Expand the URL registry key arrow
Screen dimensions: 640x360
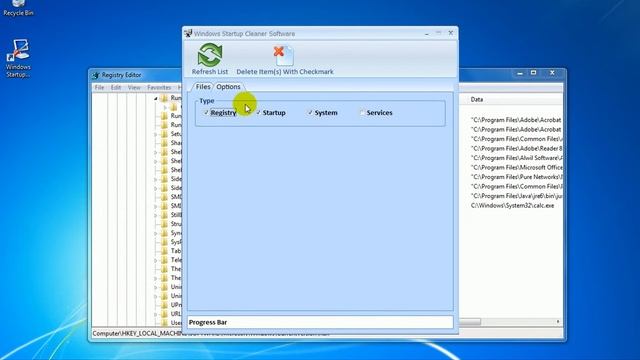[x=156, y=313]
